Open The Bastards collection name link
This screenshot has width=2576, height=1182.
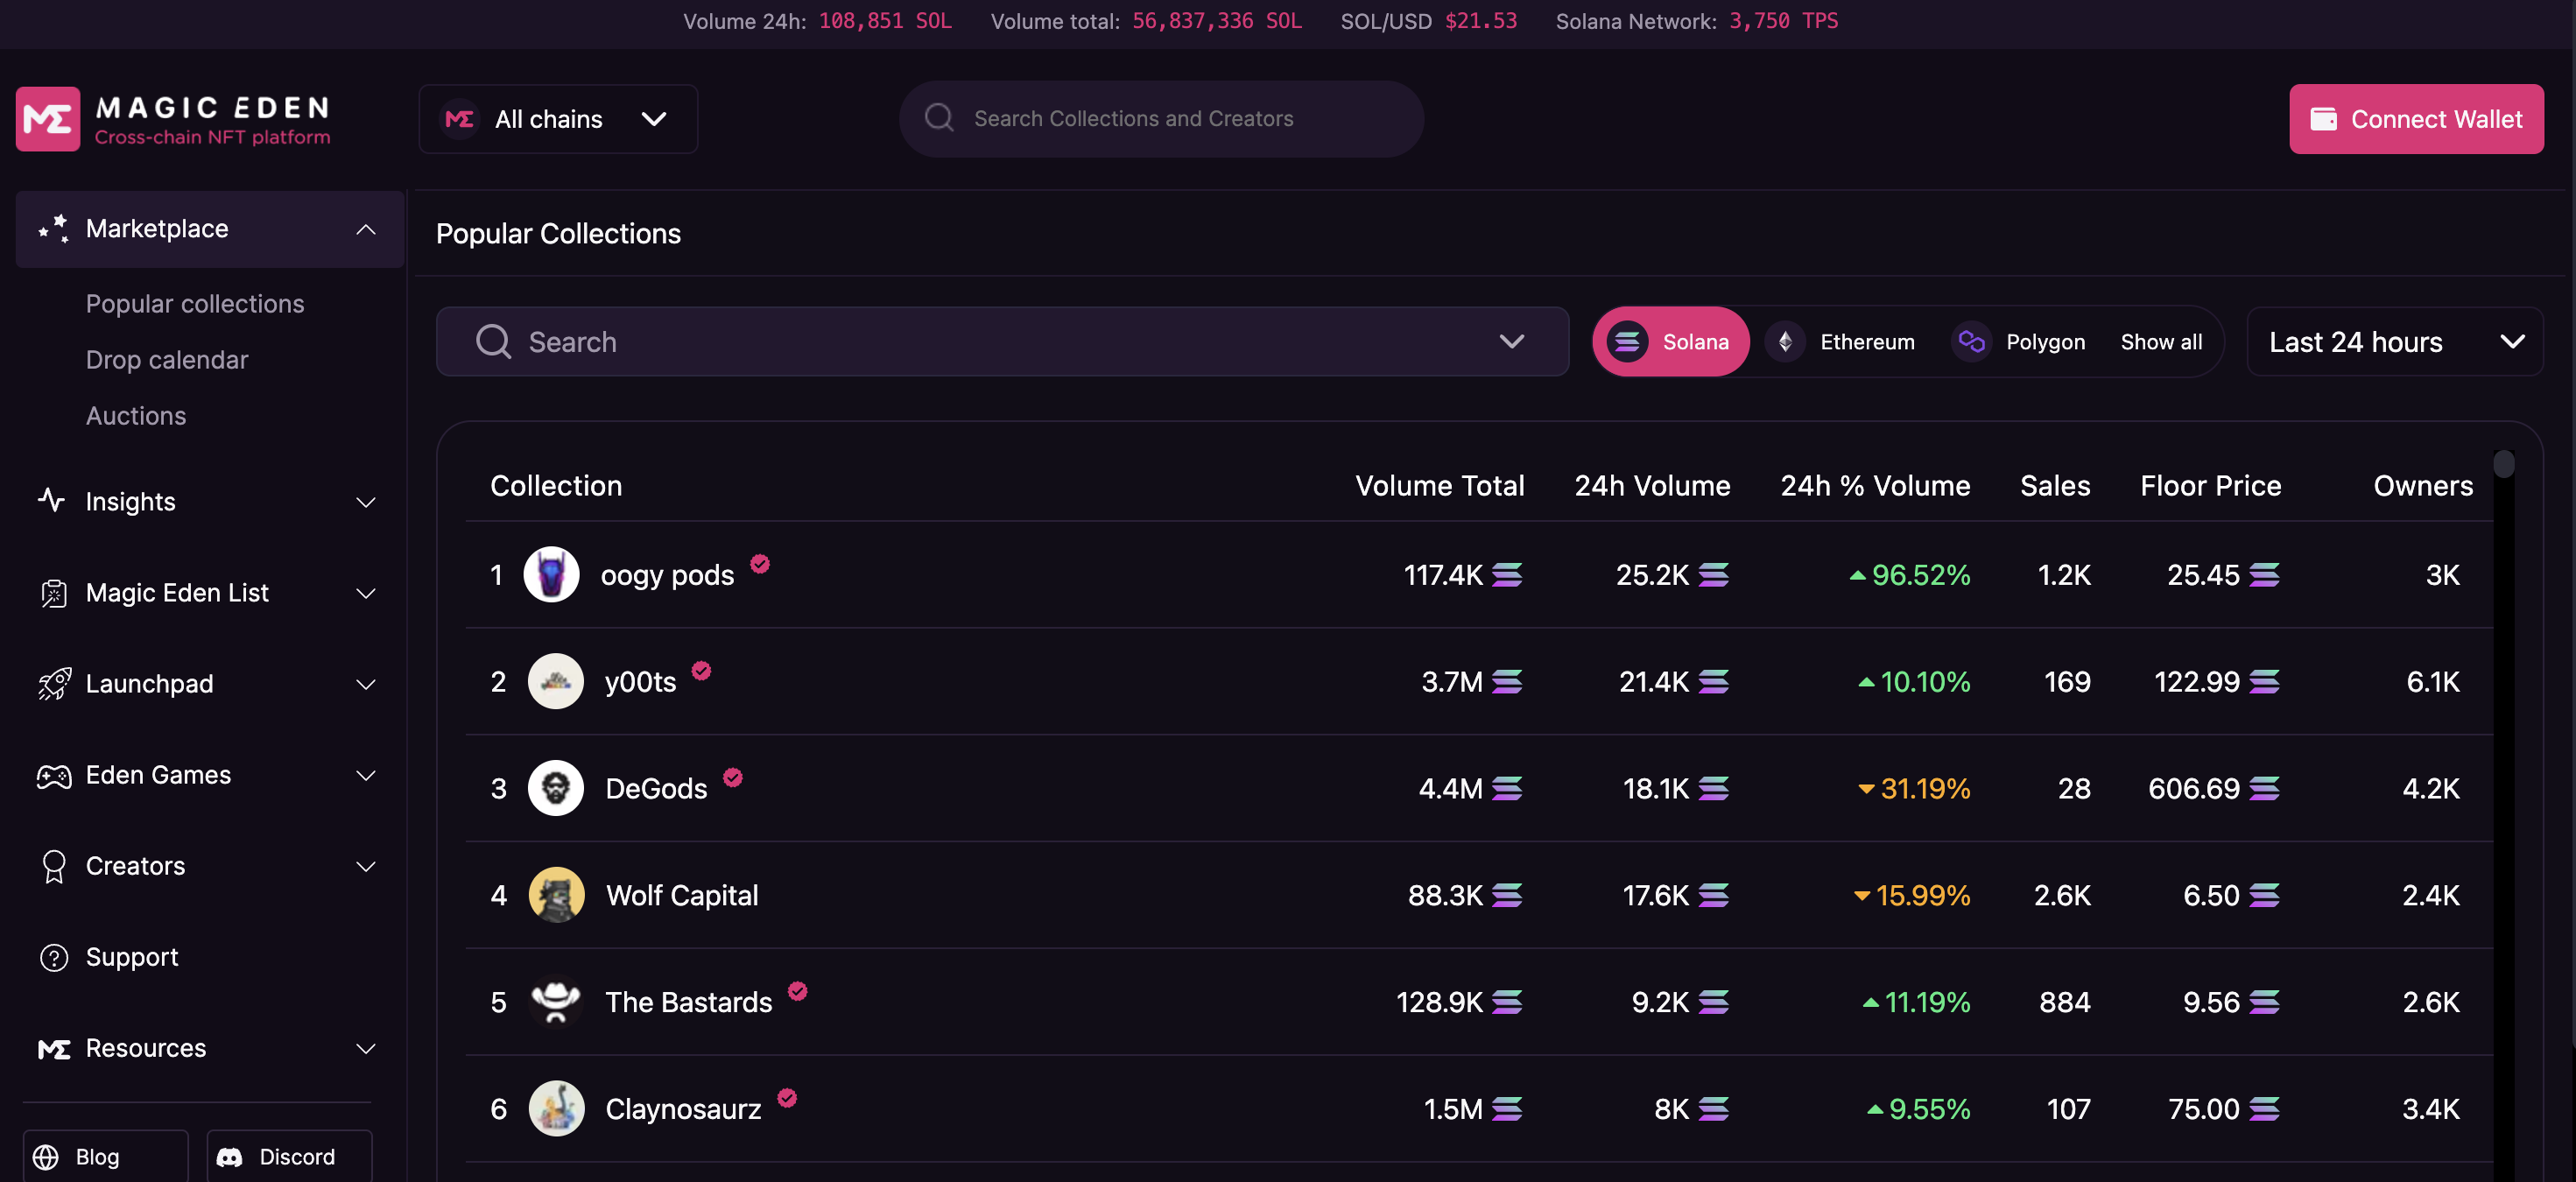[688, 1002]
